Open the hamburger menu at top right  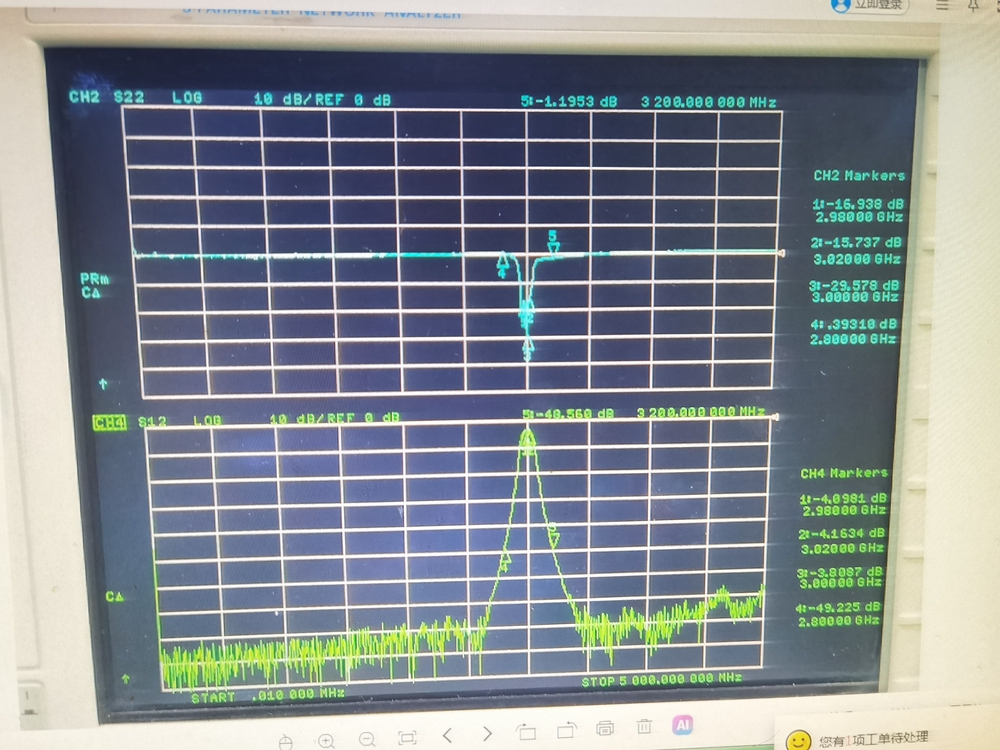941,6
